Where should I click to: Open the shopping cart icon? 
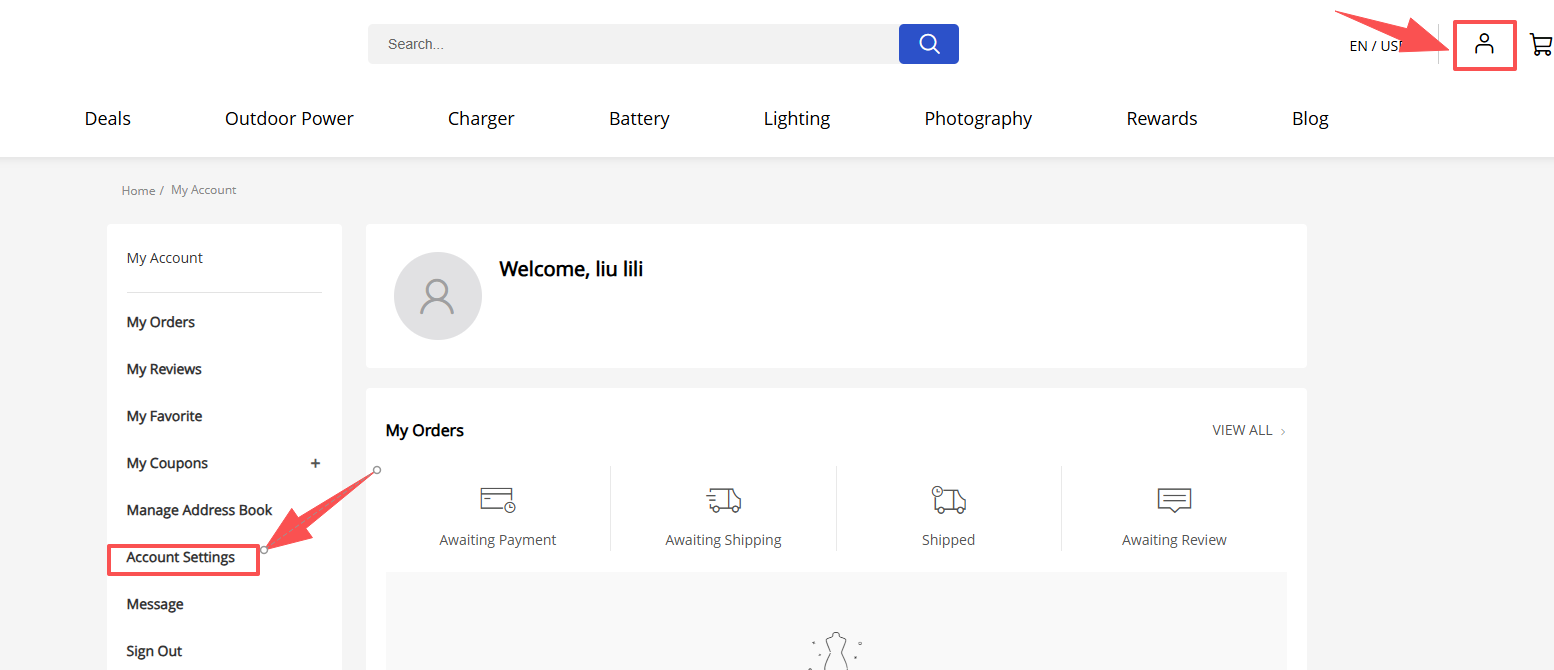click(1540, 44)
